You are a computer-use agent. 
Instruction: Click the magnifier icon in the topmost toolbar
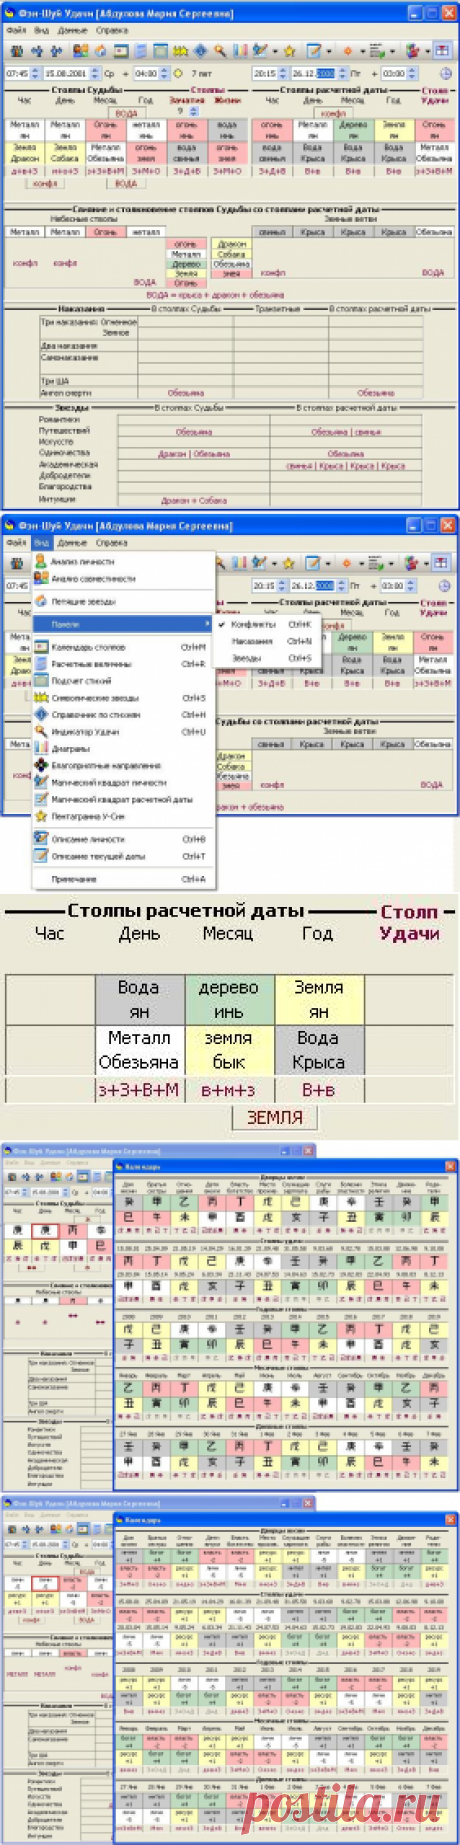click(219, 51)
